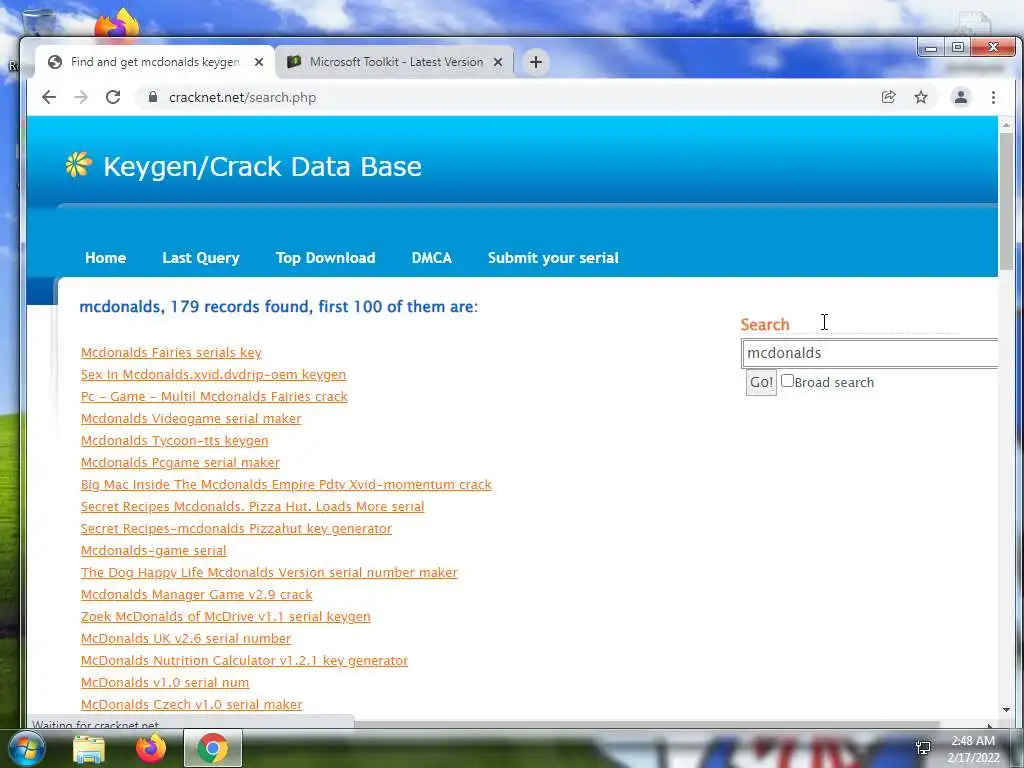This screenshot has height=768, width=1024.
Task: Click the vertical page scrollbar thumb
Action: [x=1006, y=200]
